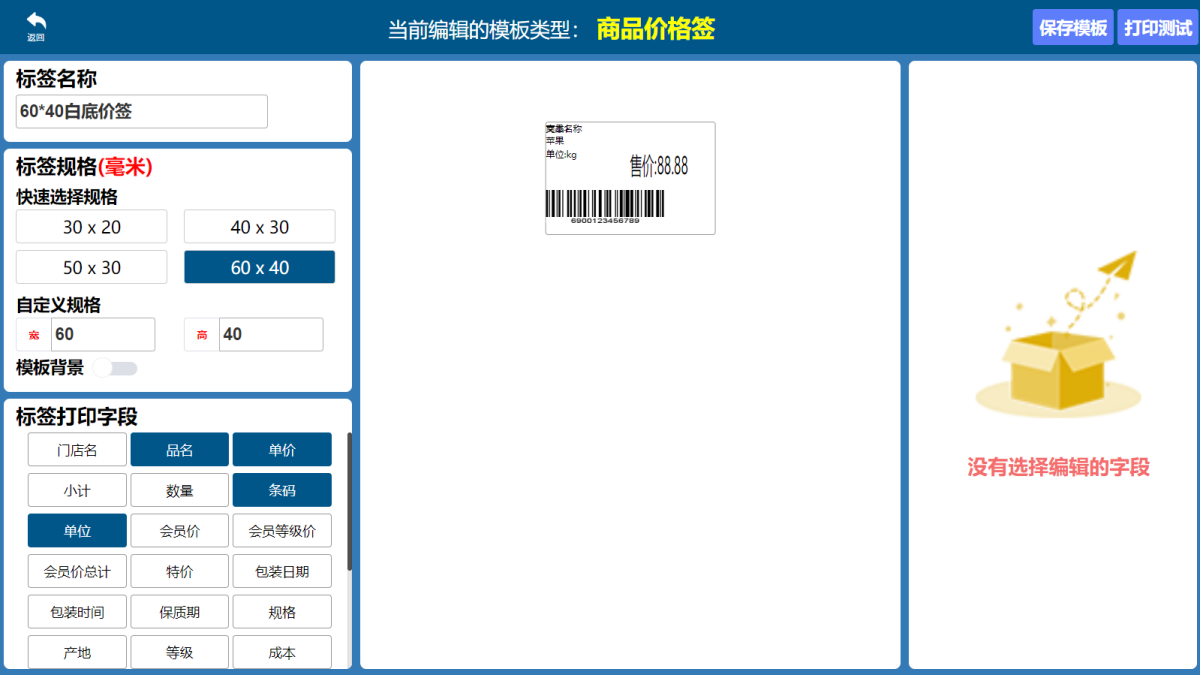Deselect the 60 x 40 size preset
Viewport: 1200px width, 675px height.
[x=259, y=267]
